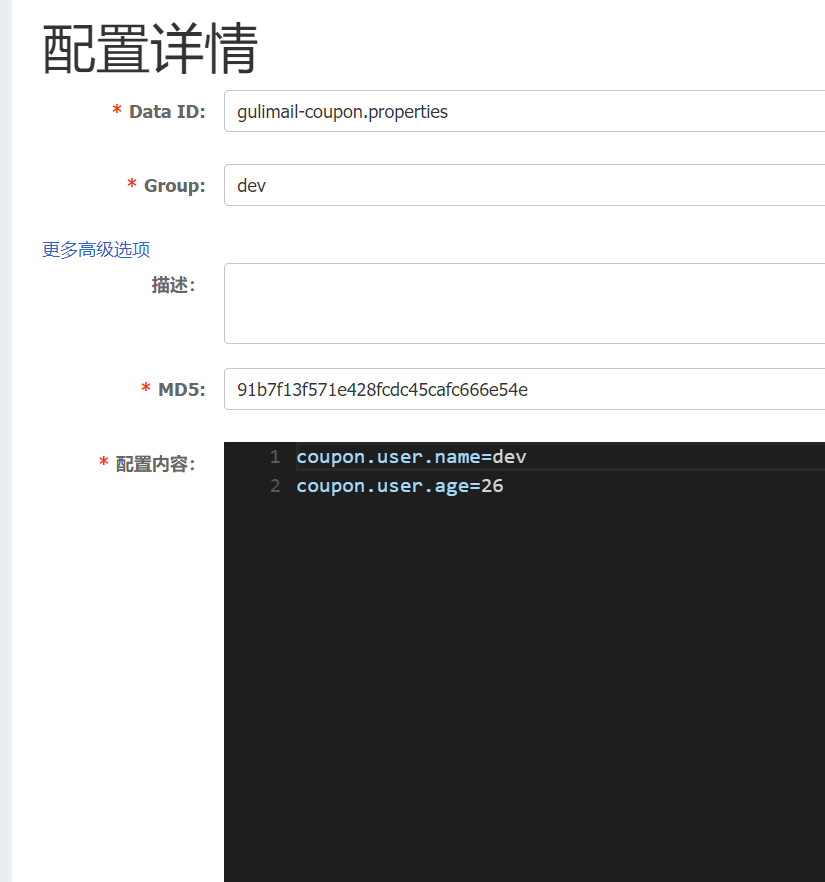Screen dimensions: 825x882
Task: Click line number 2 in editor gutter
Action: (x=275, y=486)
